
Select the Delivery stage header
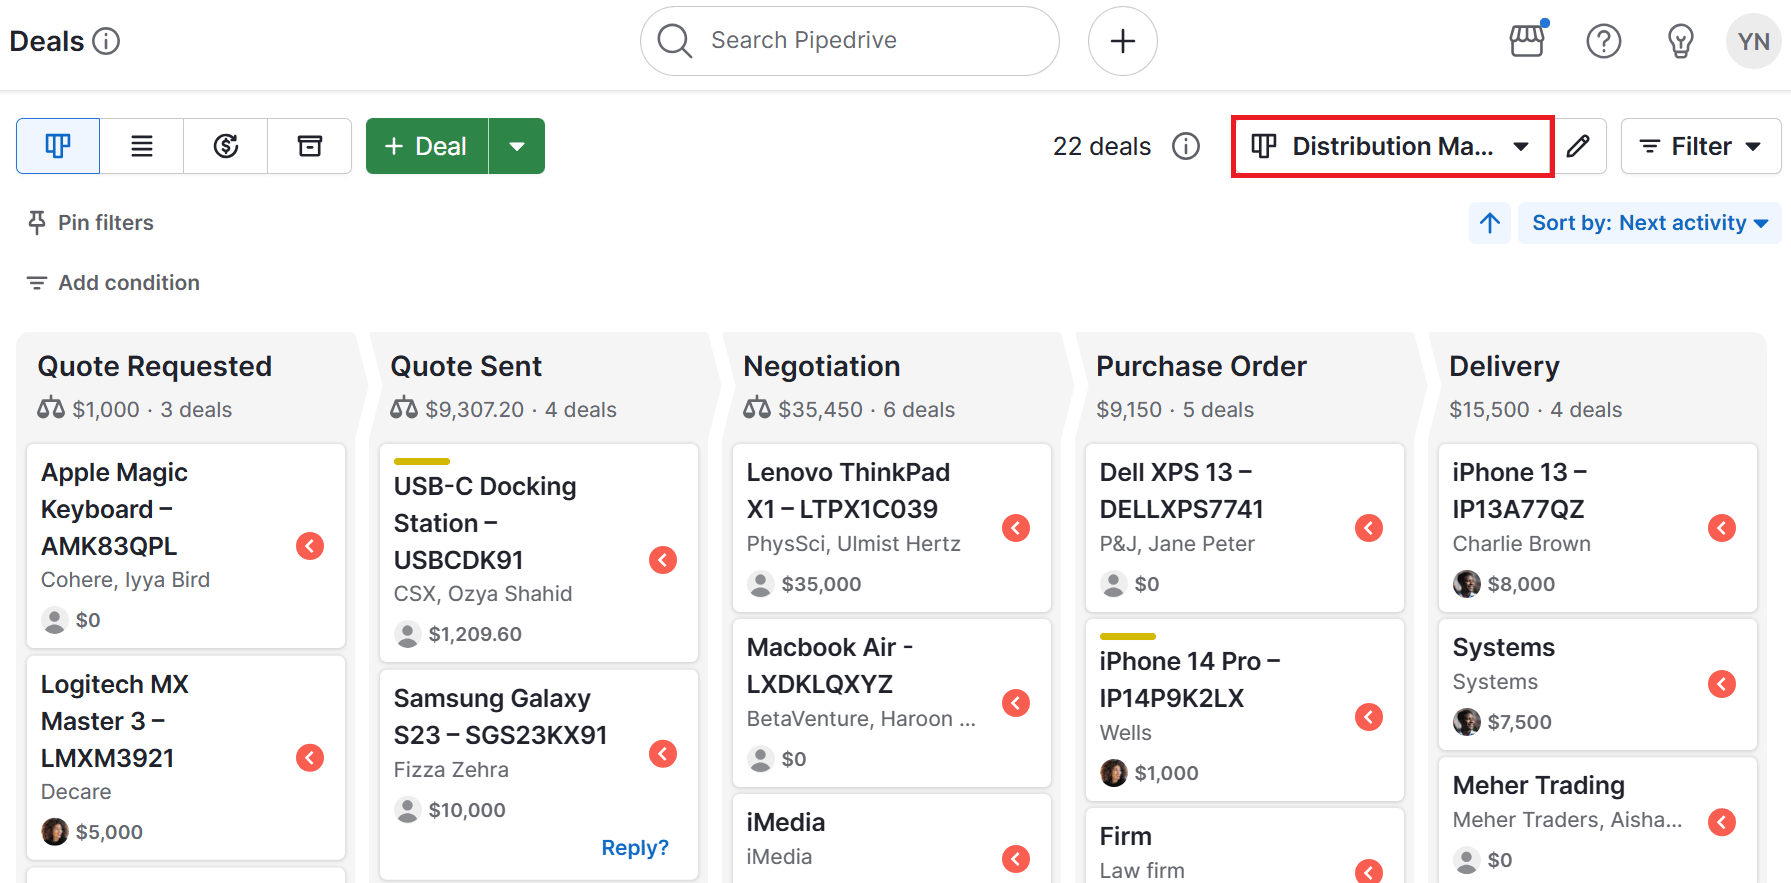coord(1504,366)
